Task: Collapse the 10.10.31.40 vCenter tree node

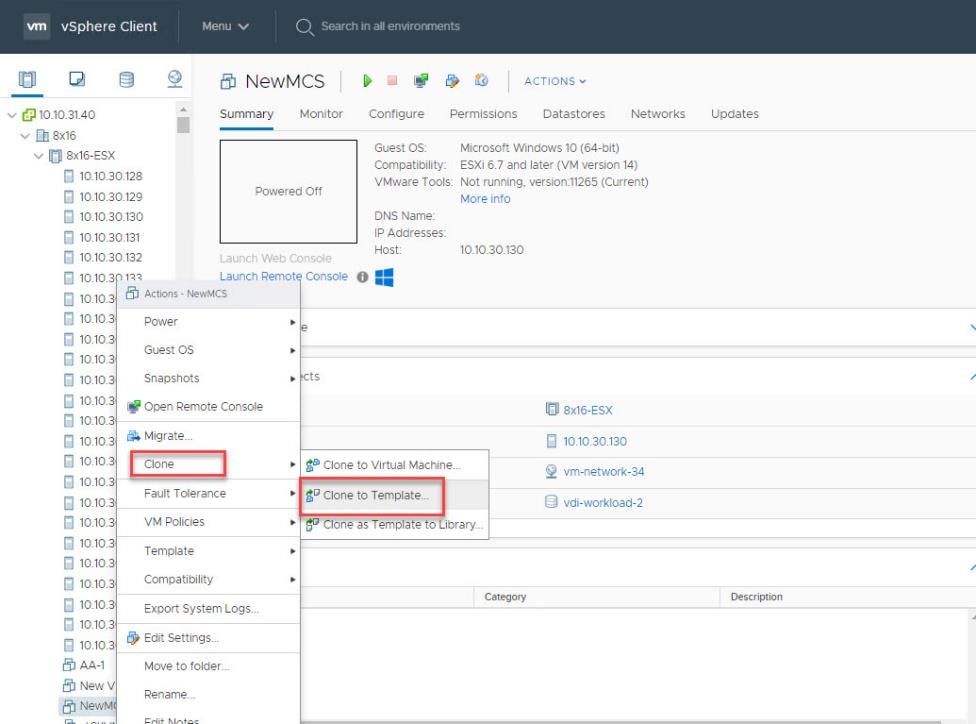Action: click(10, 115)
